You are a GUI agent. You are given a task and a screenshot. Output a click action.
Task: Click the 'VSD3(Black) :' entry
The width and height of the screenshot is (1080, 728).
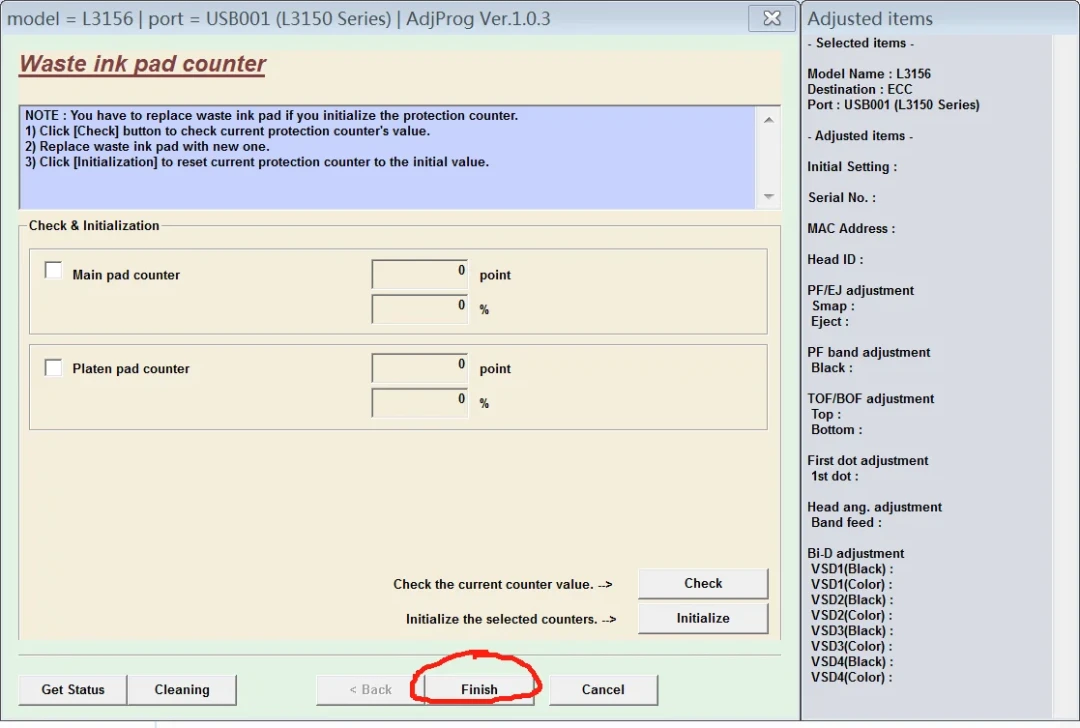852,631
